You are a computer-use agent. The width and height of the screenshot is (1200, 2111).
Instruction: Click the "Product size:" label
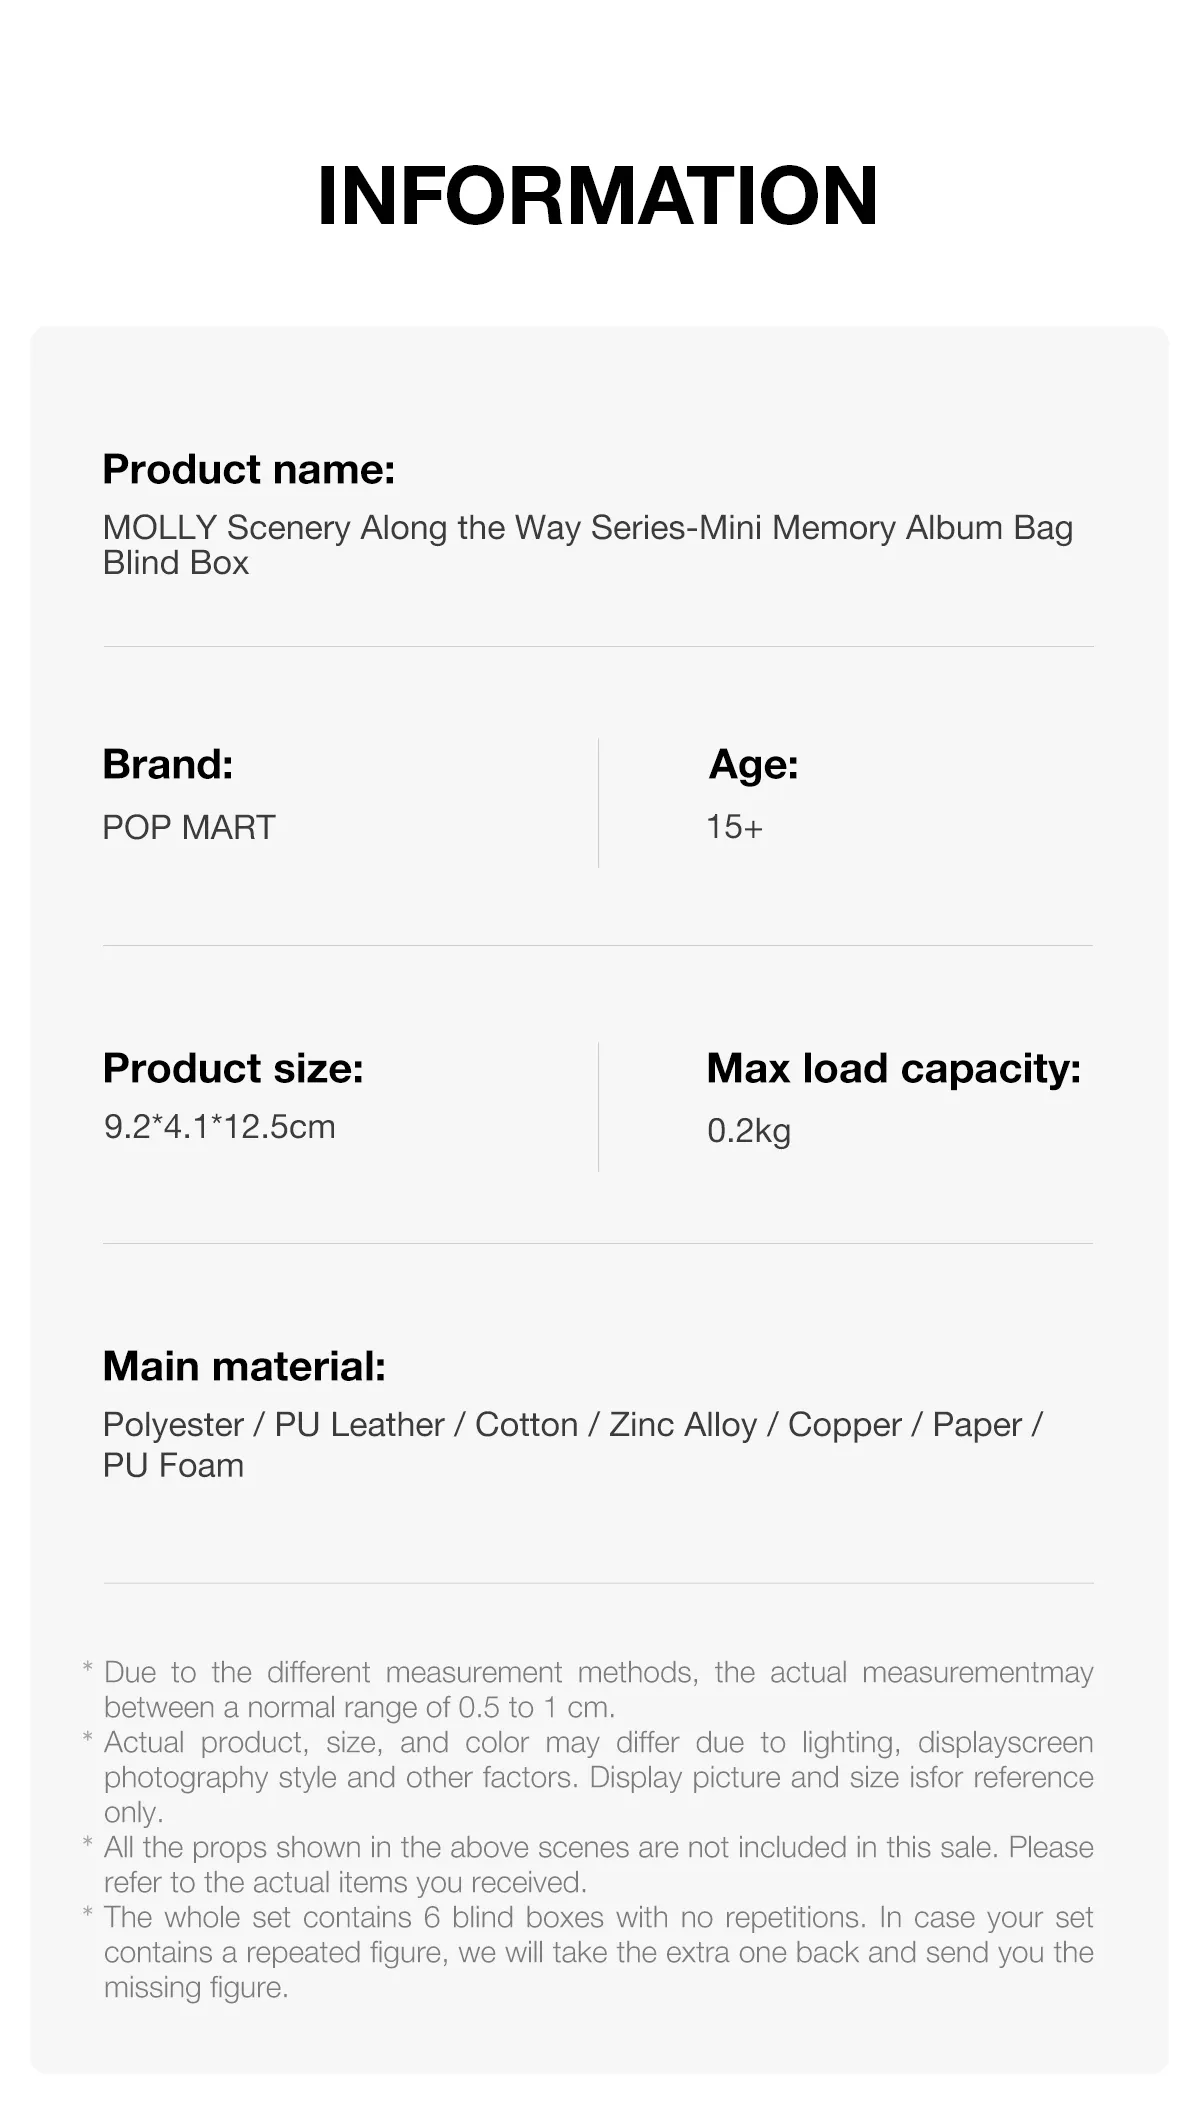coord(233,1069)
